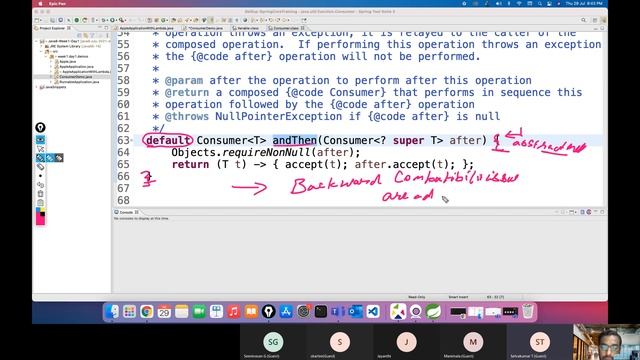Open Spotlight search in menu bar

click(x=540, y=4)
